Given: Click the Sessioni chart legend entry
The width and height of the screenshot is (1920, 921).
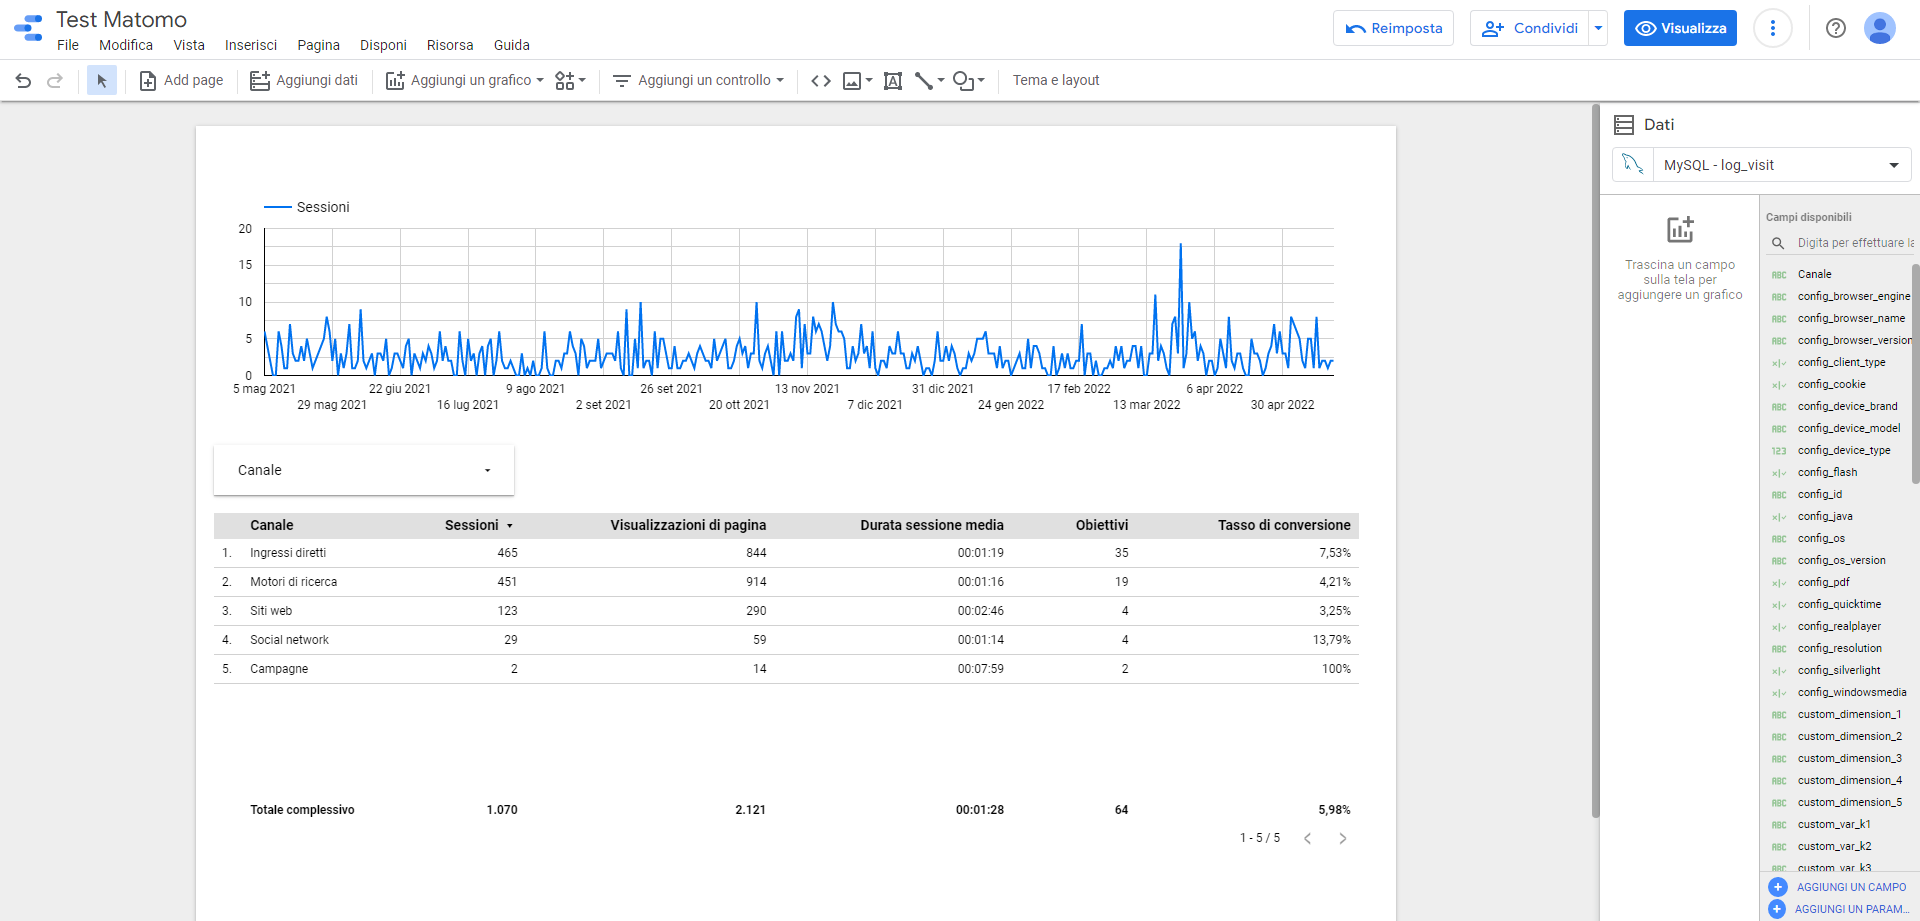Looking at the screenshot, I should point(307,207).
